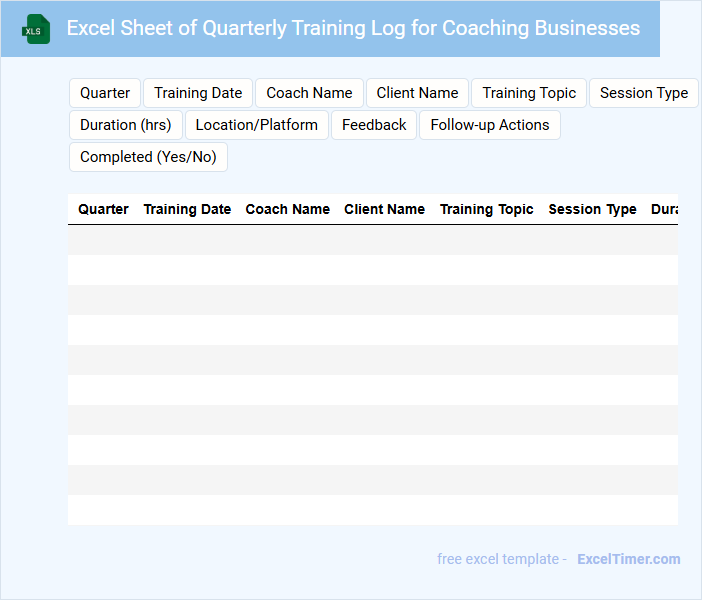
Task: Click the Training Topic tag
Action: click(x=529, y=93)
